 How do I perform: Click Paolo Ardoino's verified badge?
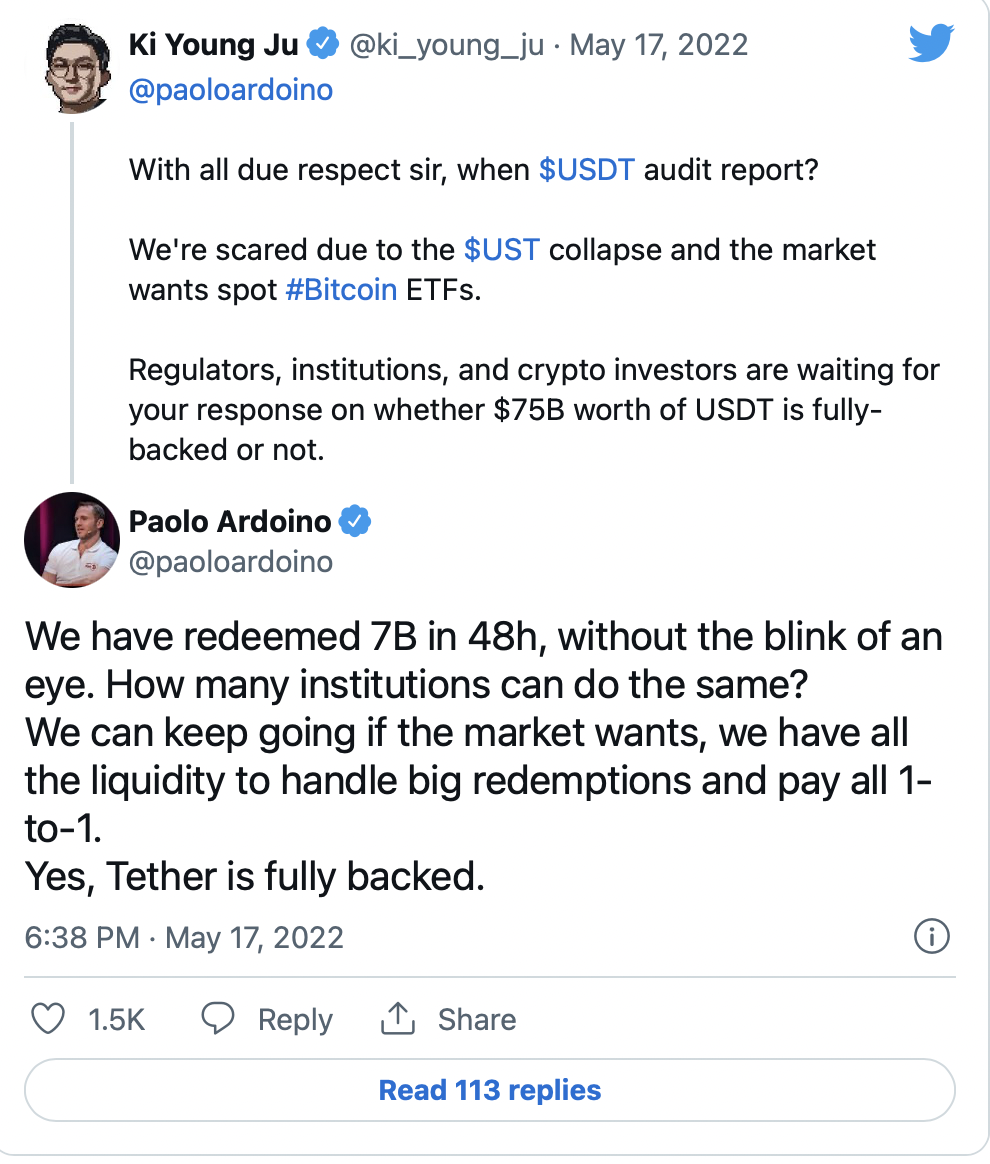pyautogui.click(x=356, y=521)
